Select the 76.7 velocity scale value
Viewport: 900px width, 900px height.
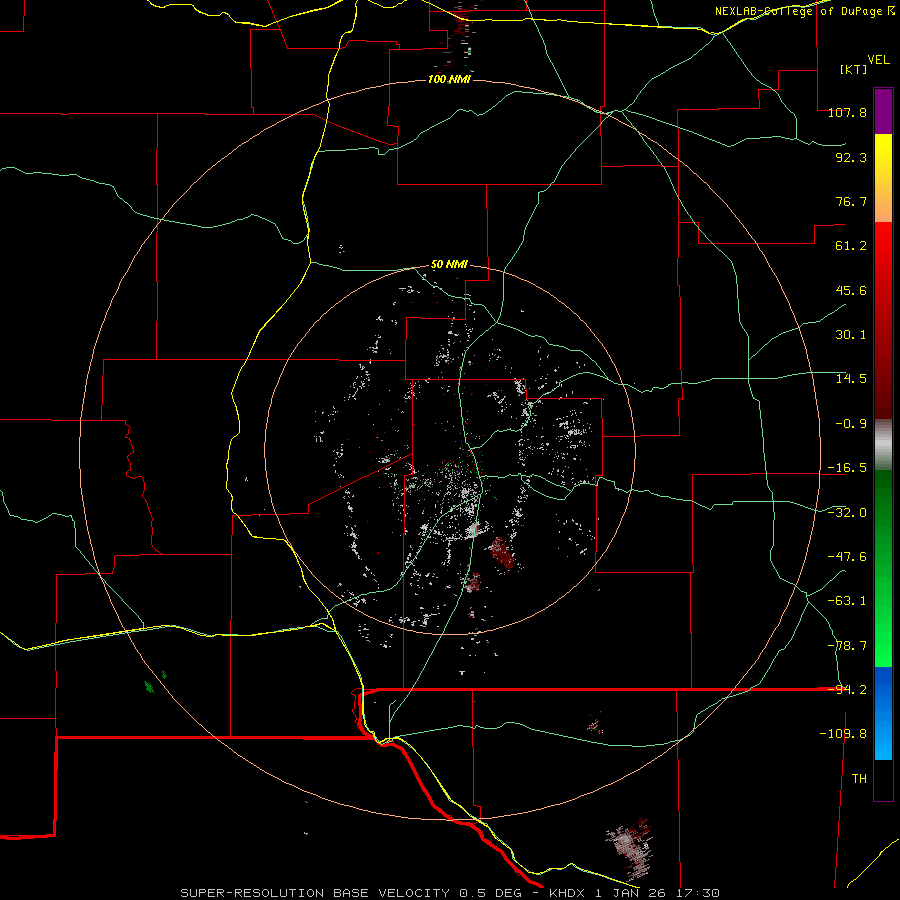pos(851,201)
